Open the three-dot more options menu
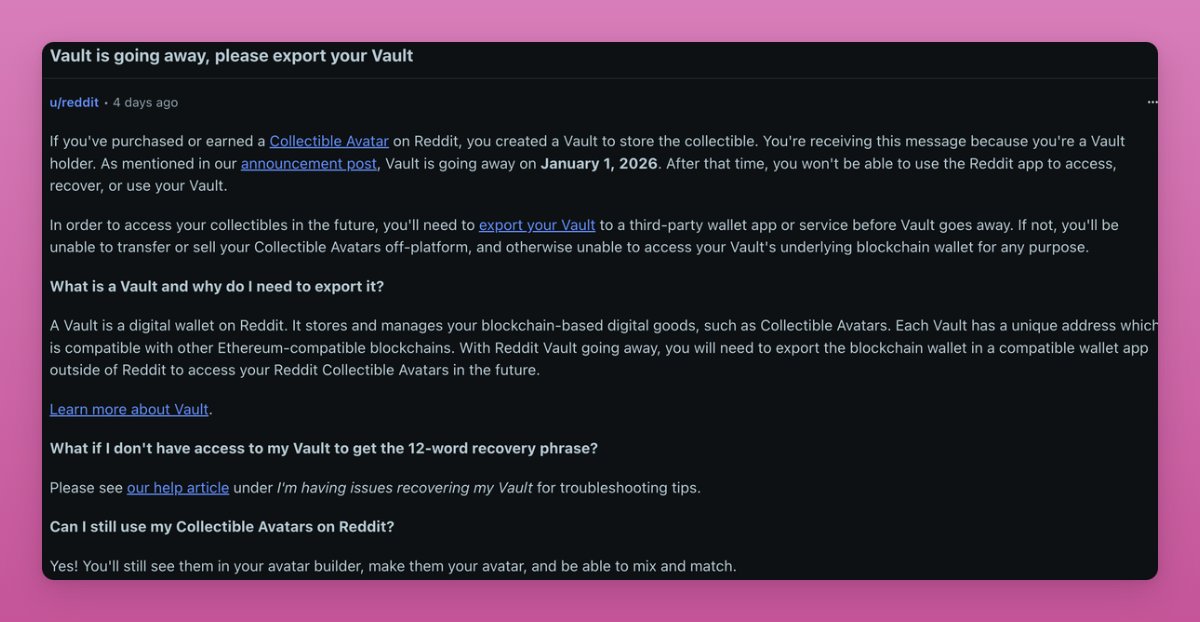The image size is (1200, 622). pyautogui.click(x=1152, y=102)
